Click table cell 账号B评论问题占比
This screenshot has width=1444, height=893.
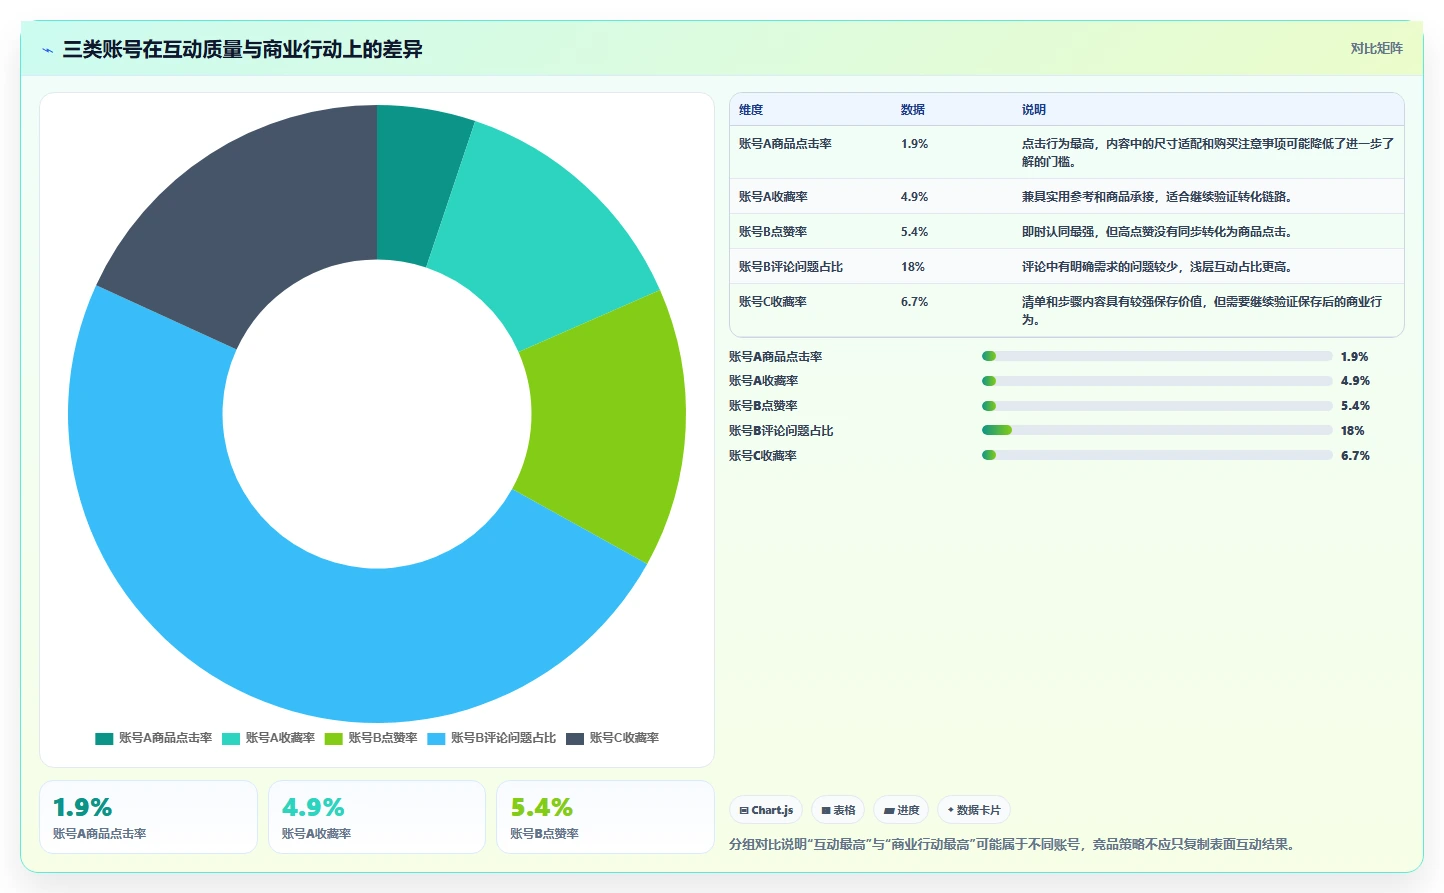click(791, 267)
